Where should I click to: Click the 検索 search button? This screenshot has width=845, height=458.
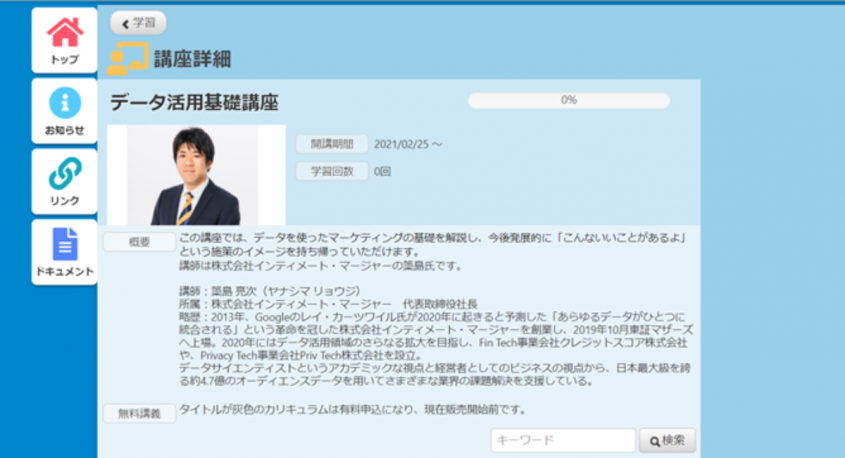667,441
